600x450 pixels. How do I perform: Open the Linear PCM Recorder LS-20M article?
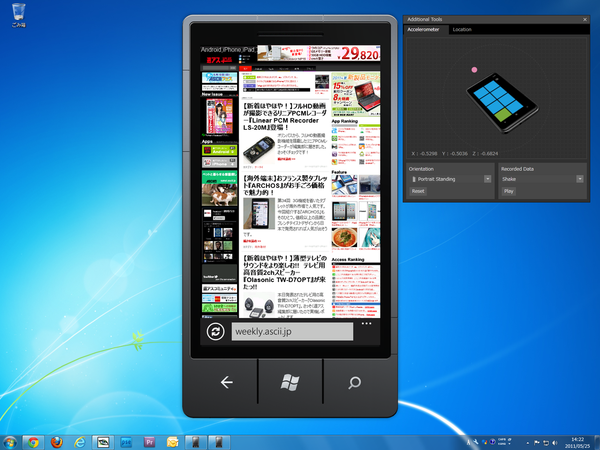(285, 117)
